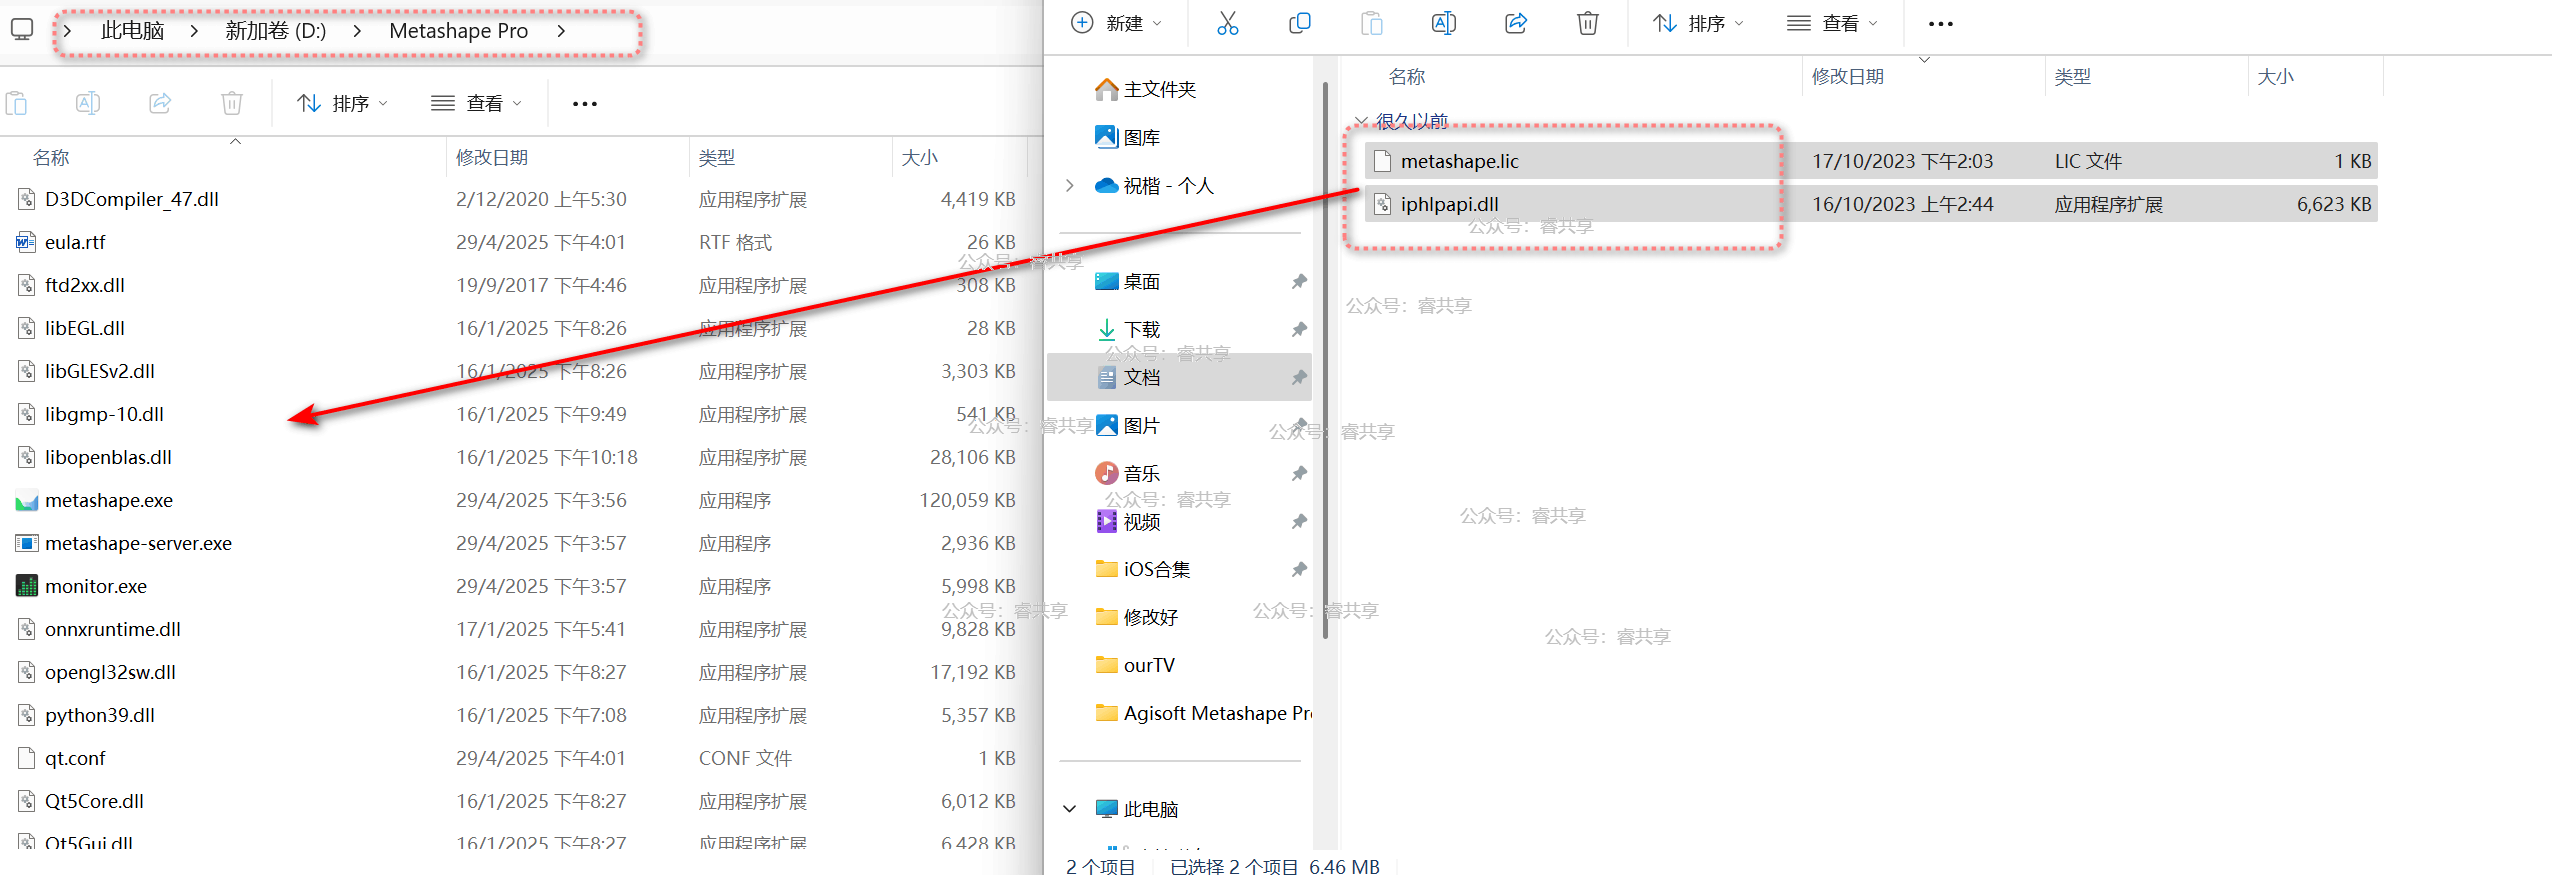Select Qt5Core.dll in left window

coord(94,801)
